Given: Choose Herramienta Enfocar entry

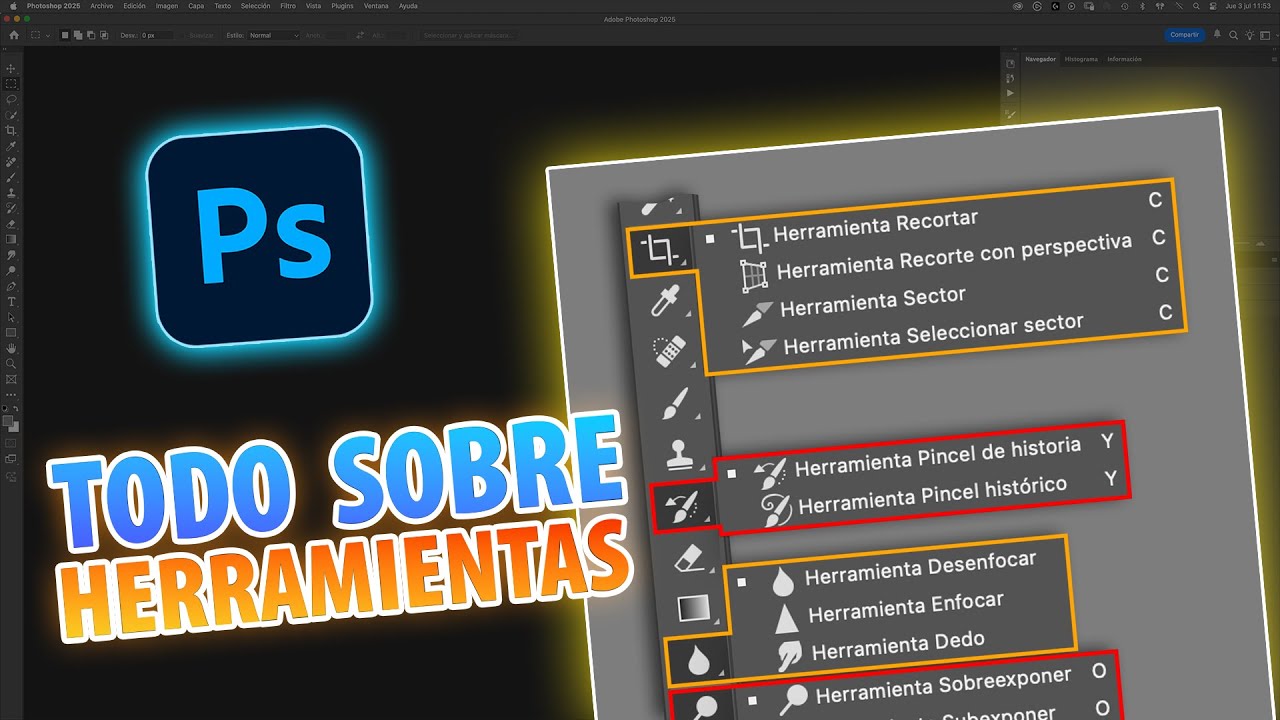Looking at the screenshot, I should click(907, 608).
